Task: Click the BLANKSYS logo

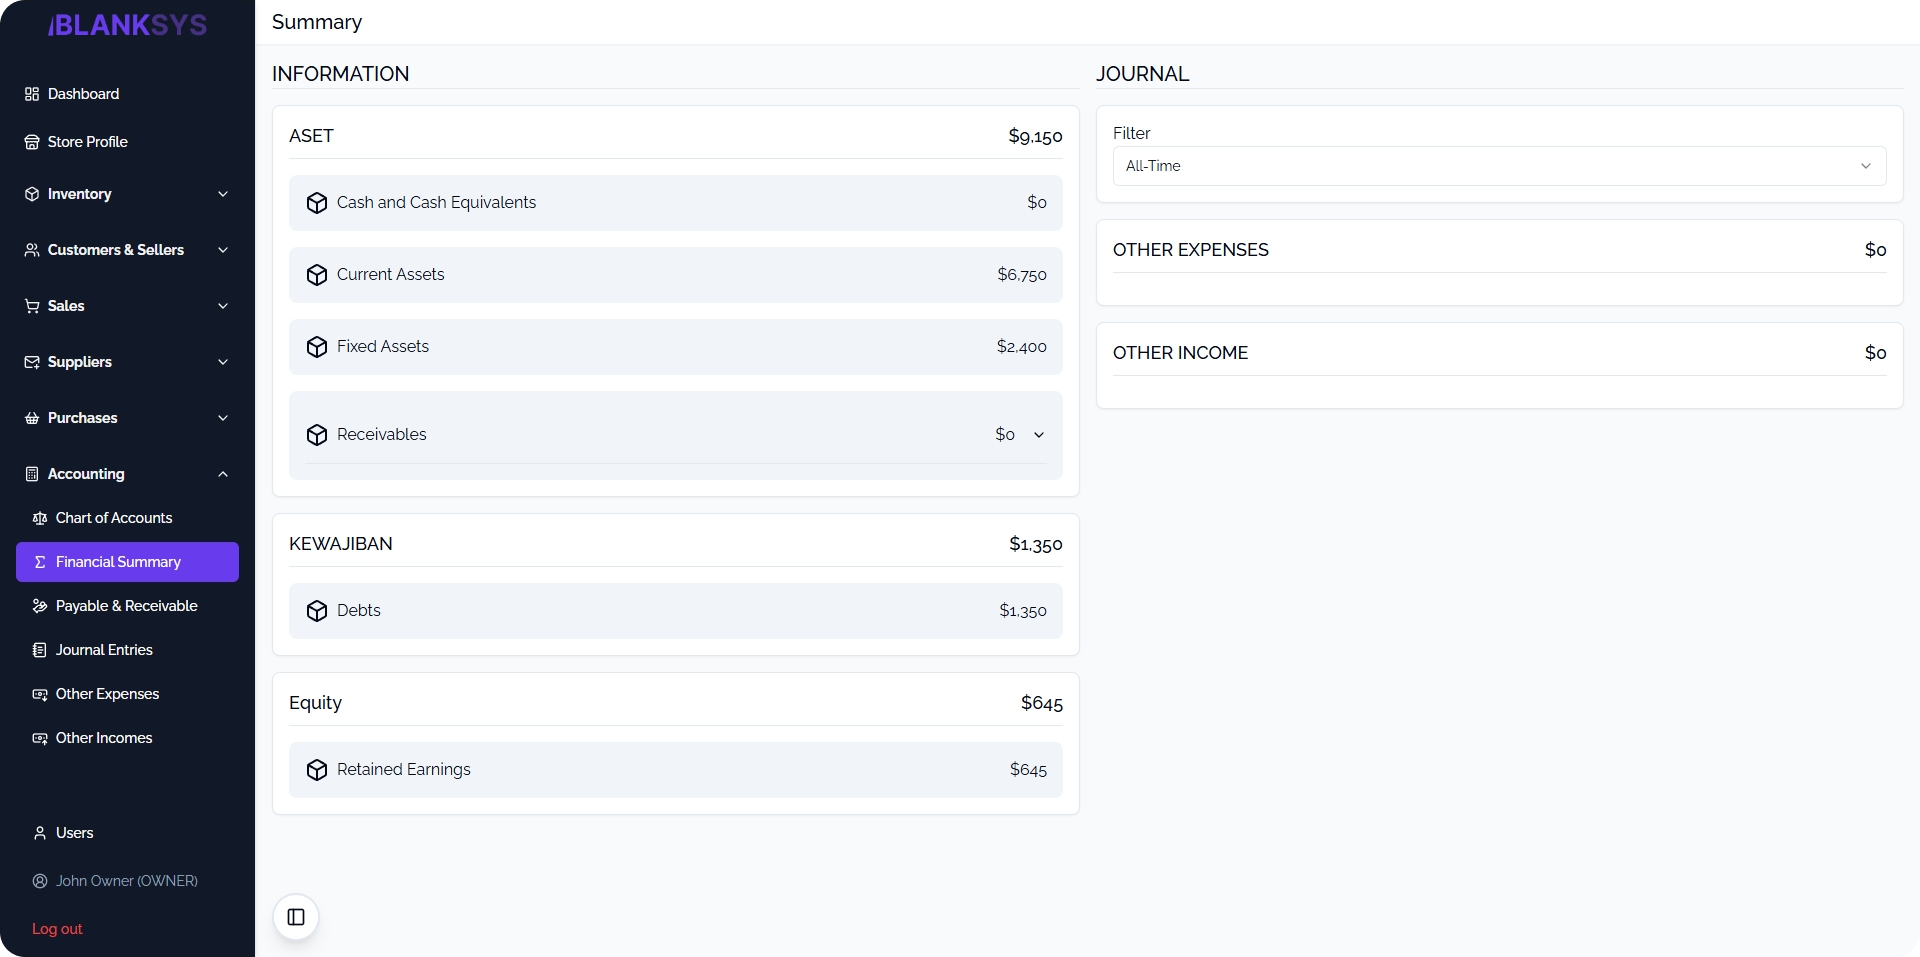Action: pyautogui.click(x=127, y=24)
